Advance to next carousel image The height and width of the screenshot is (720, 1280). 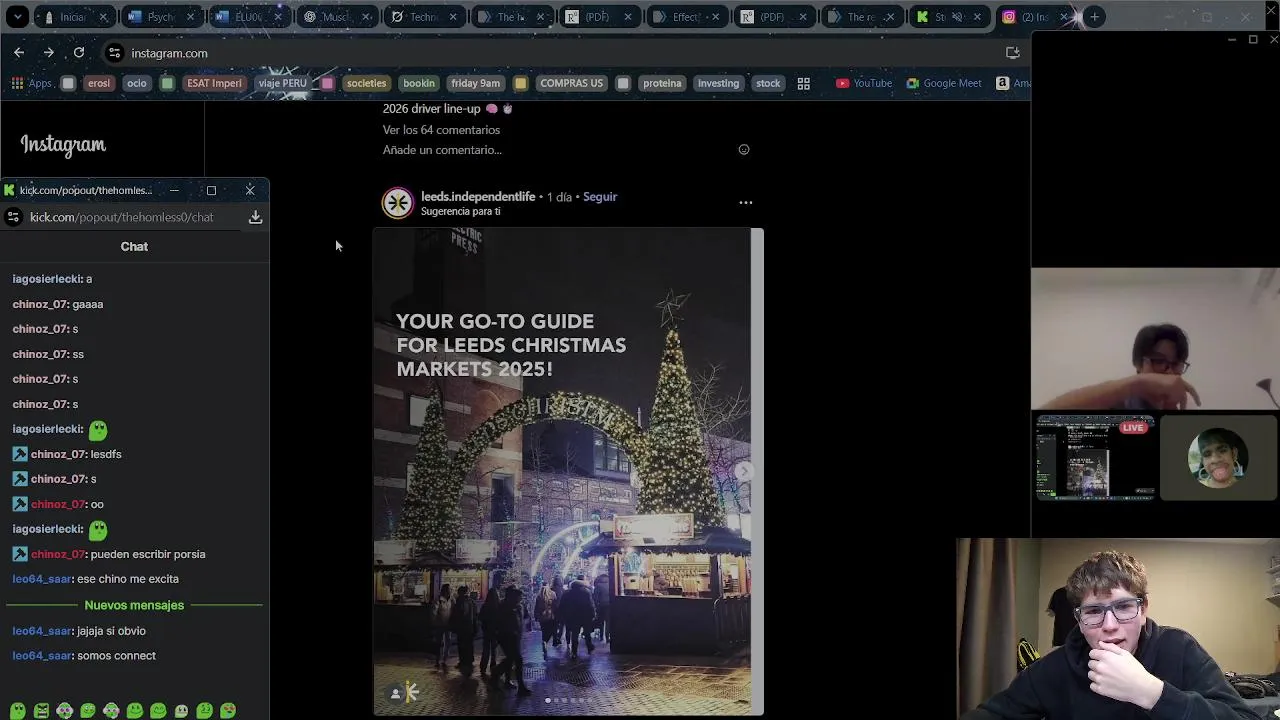point(742,471)
